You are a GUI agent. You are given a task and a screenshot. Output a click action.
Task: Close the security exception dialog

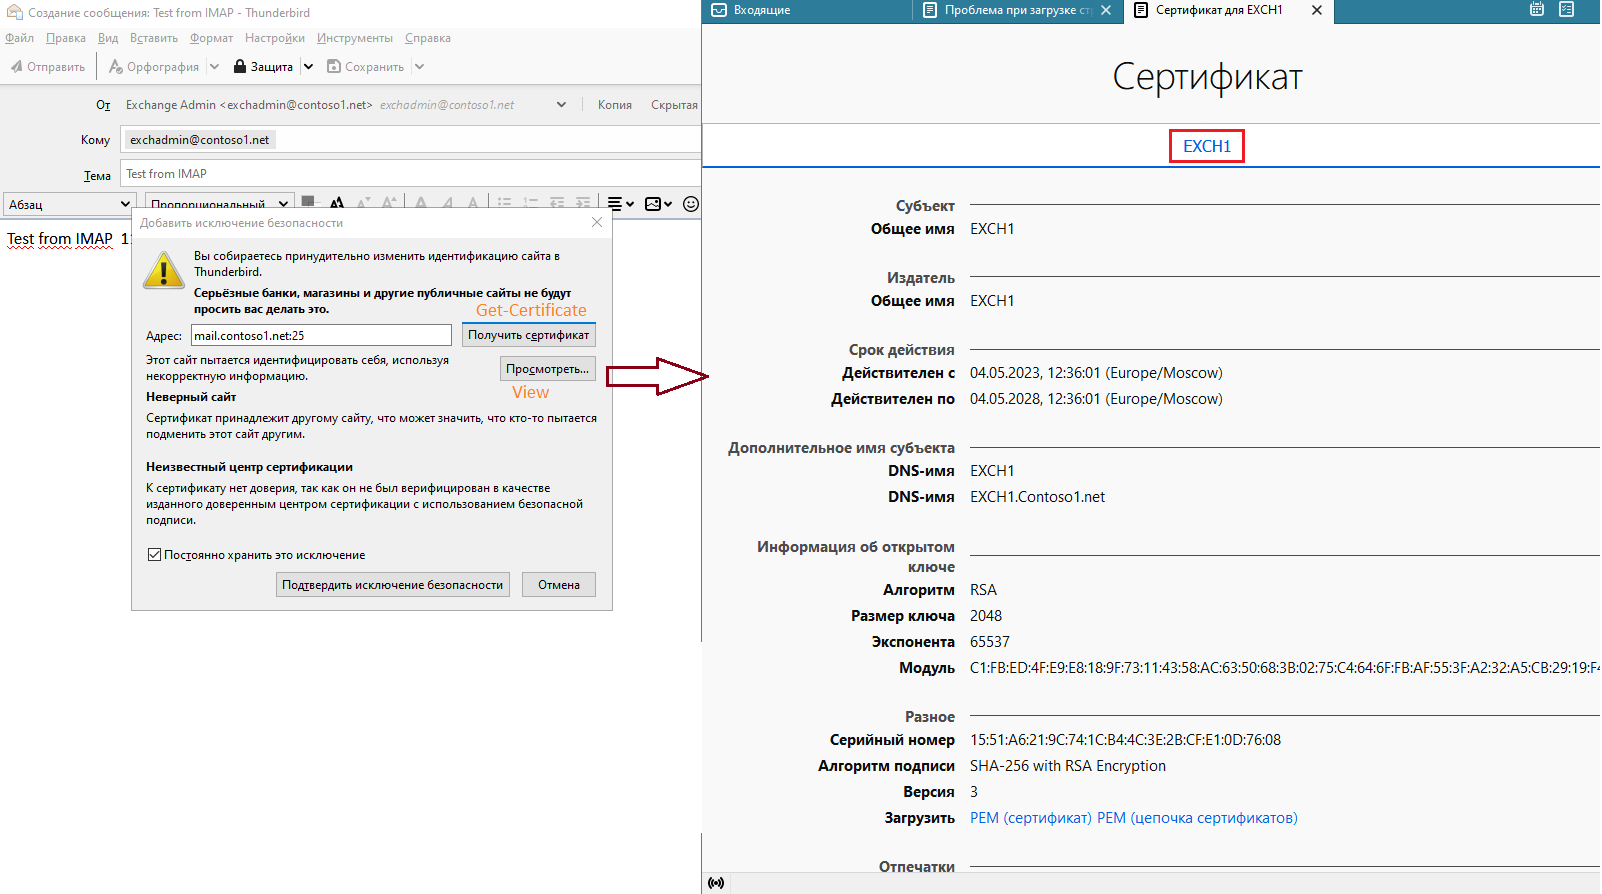(597, 222)
